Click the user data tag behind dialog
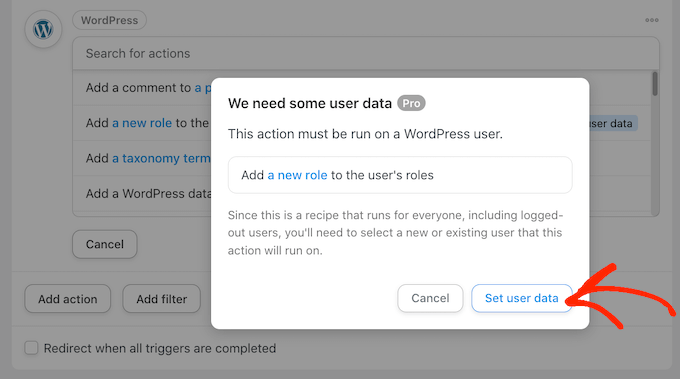Screen dimensions: 680x379 click(613, 124)
